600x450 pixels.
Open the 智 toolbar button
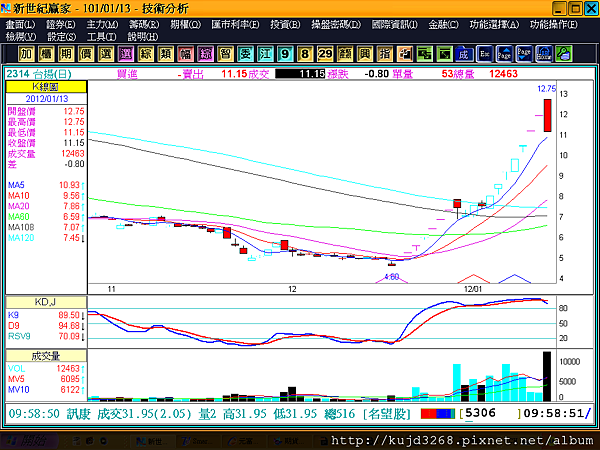coord(225,54)
